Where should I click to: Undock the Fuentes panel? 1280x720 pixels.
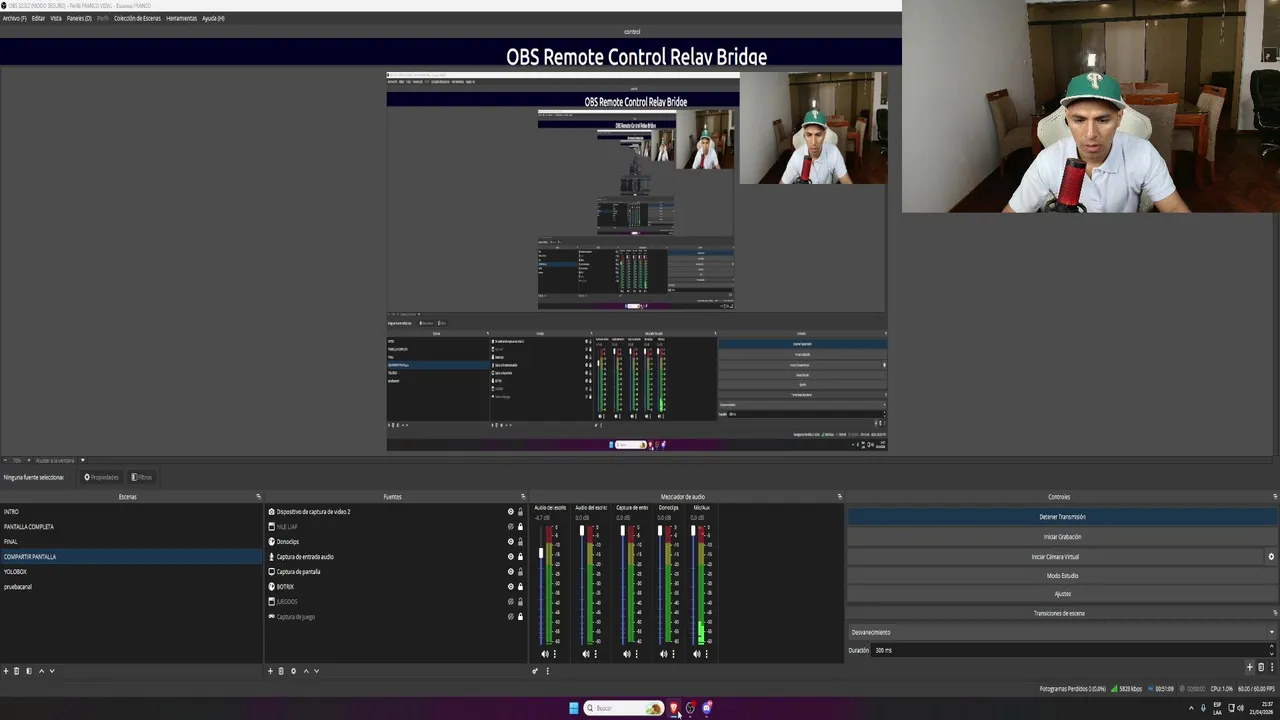click(522, 497)
